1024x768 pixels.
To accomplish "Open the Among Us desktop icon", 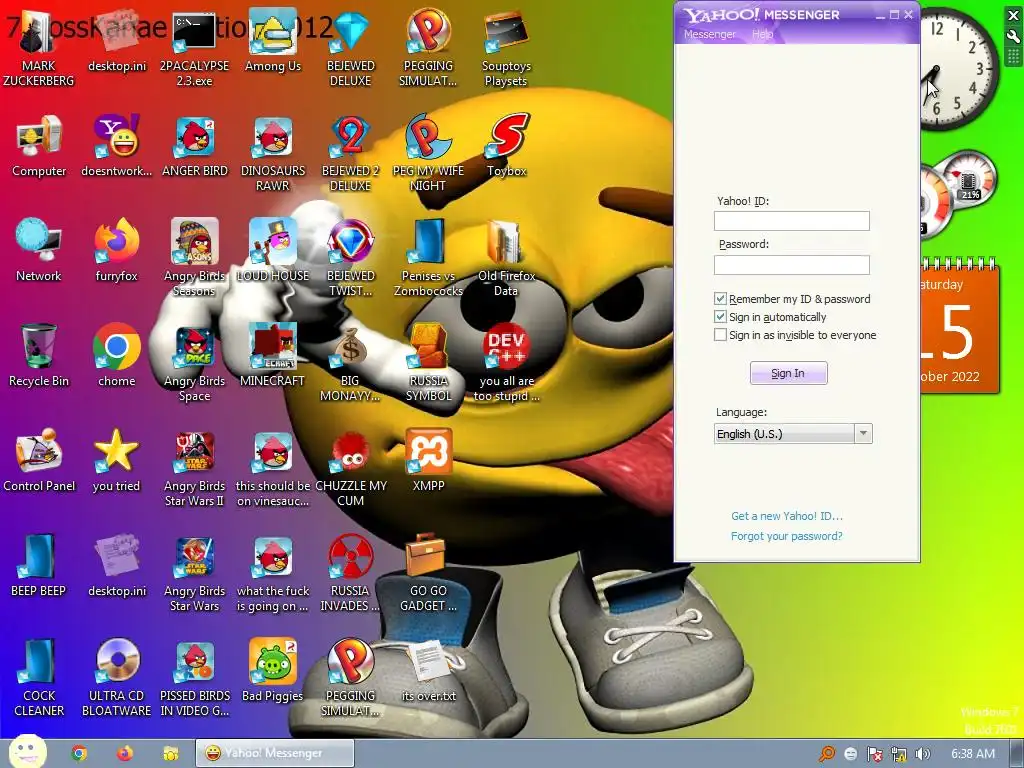I will pyautogui.click(x=272, y=39).
